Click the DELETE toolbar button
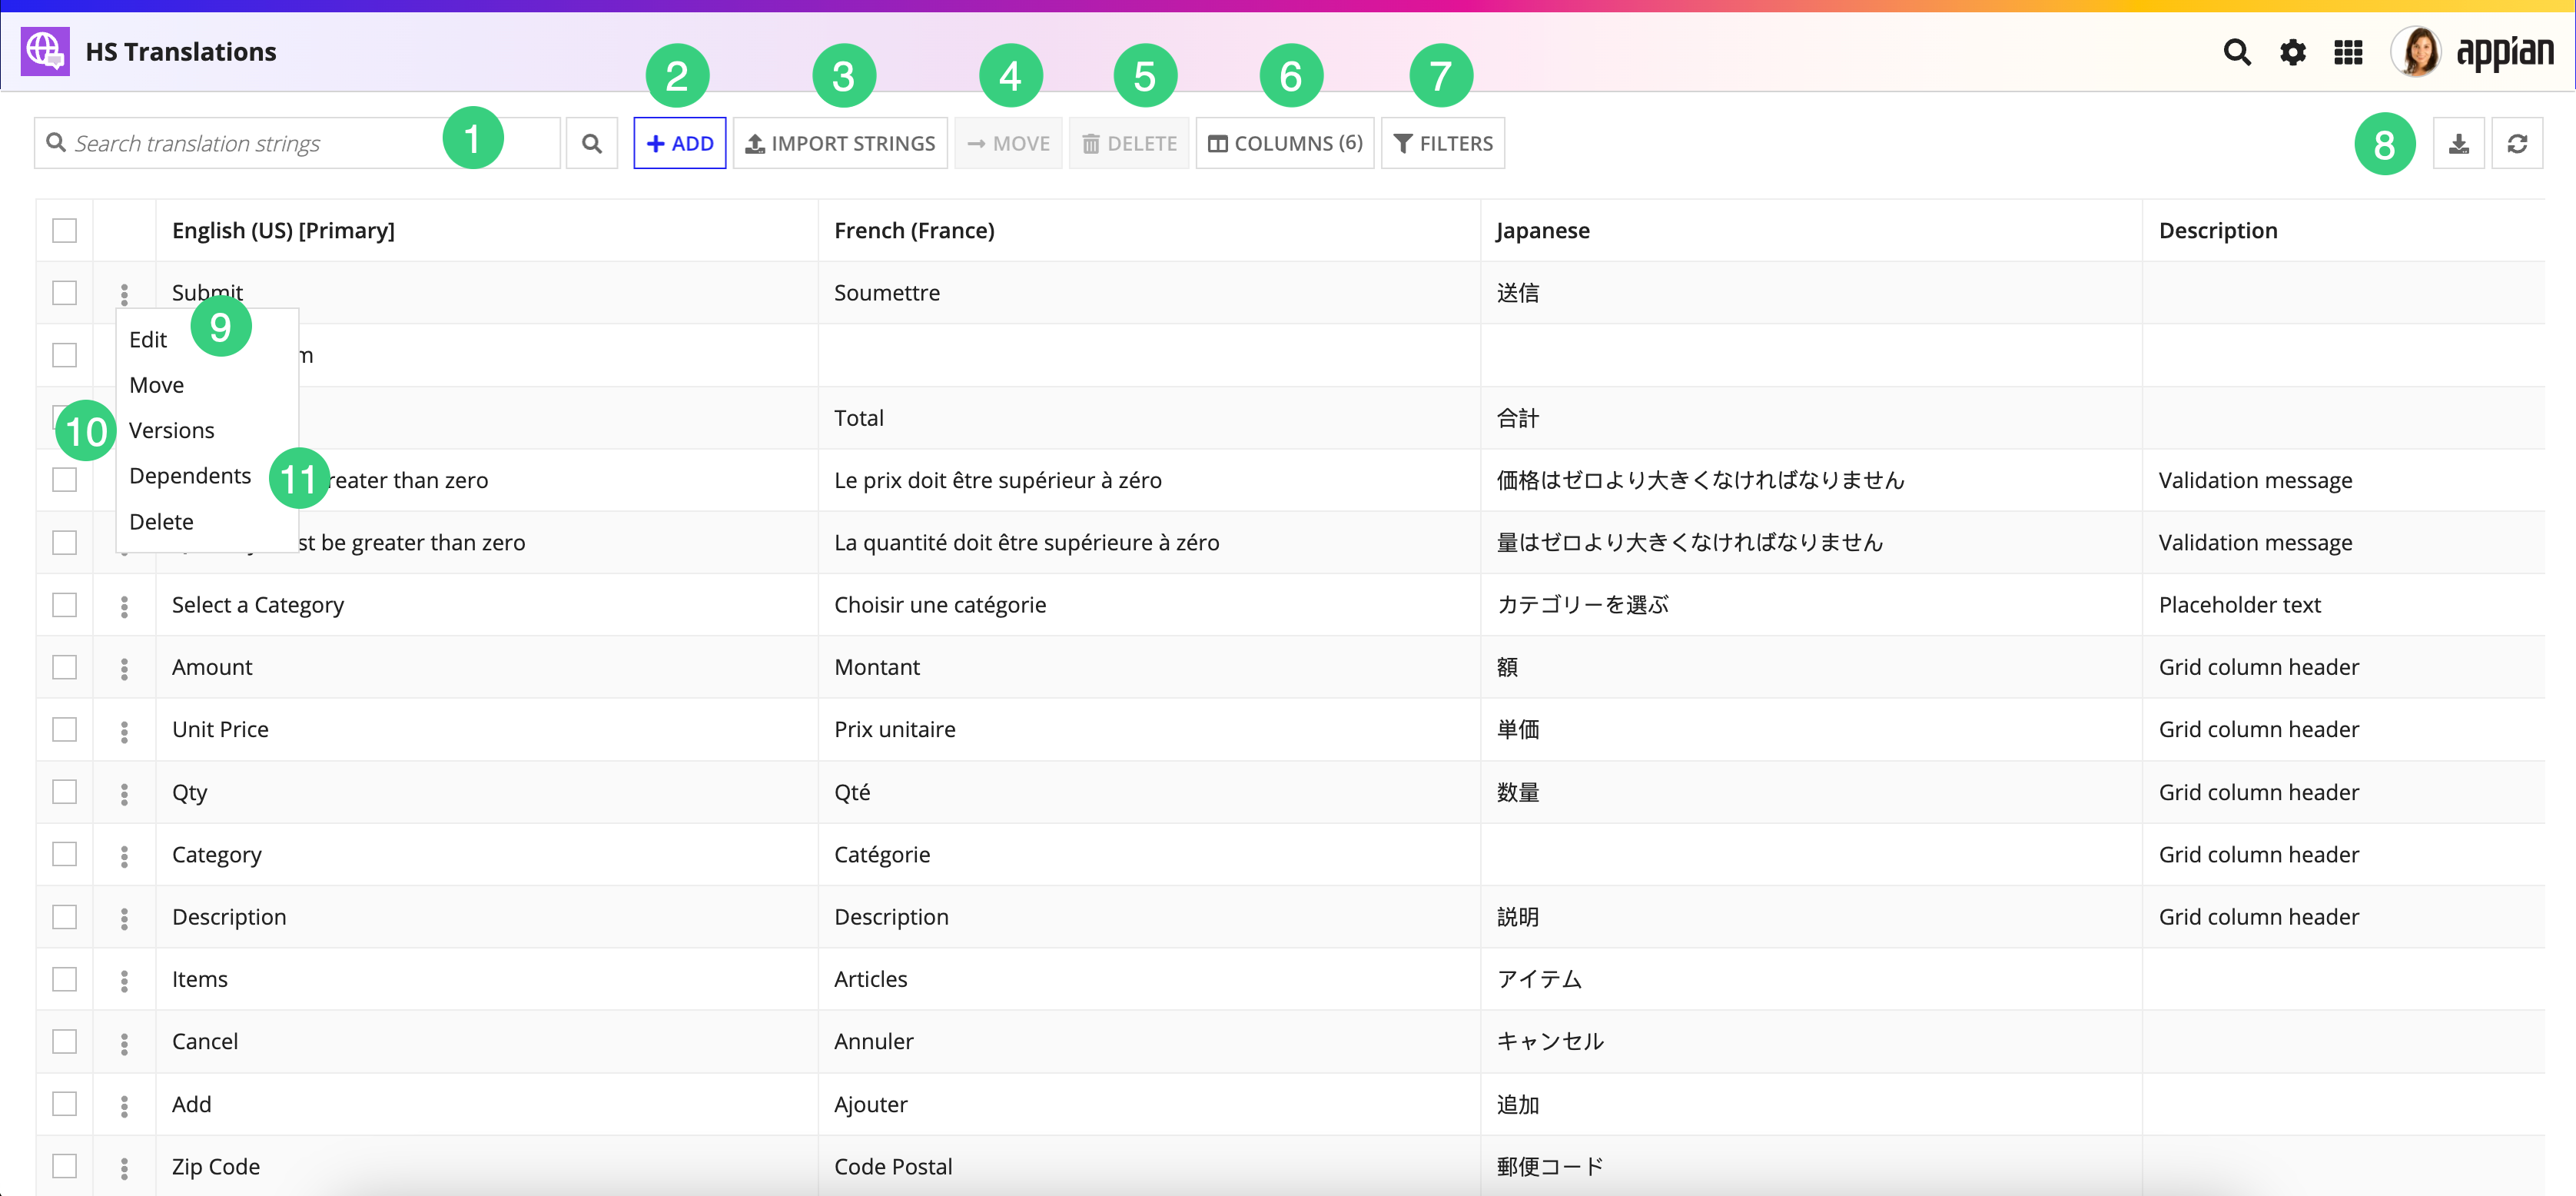 point(1129,143)
